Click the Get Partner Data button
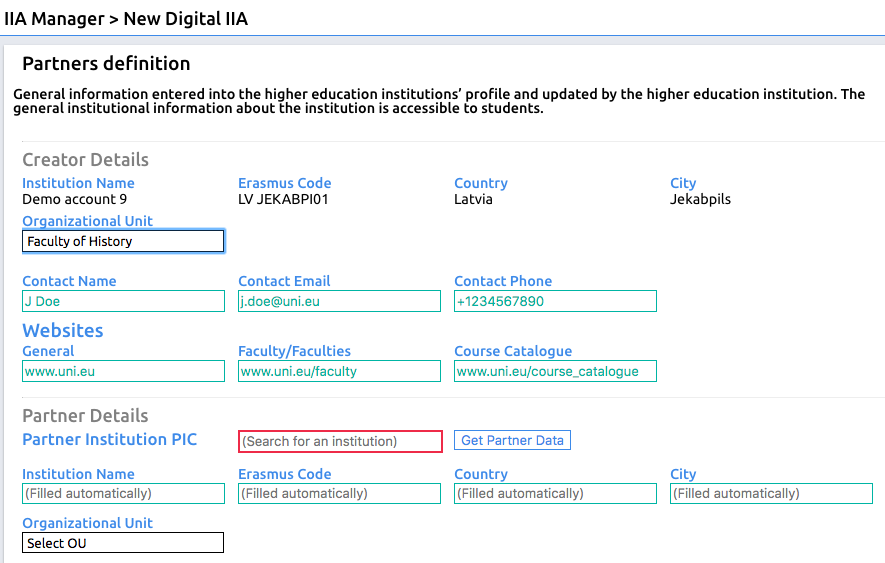Screen dimensions: 885x563 tap(512, 440)
